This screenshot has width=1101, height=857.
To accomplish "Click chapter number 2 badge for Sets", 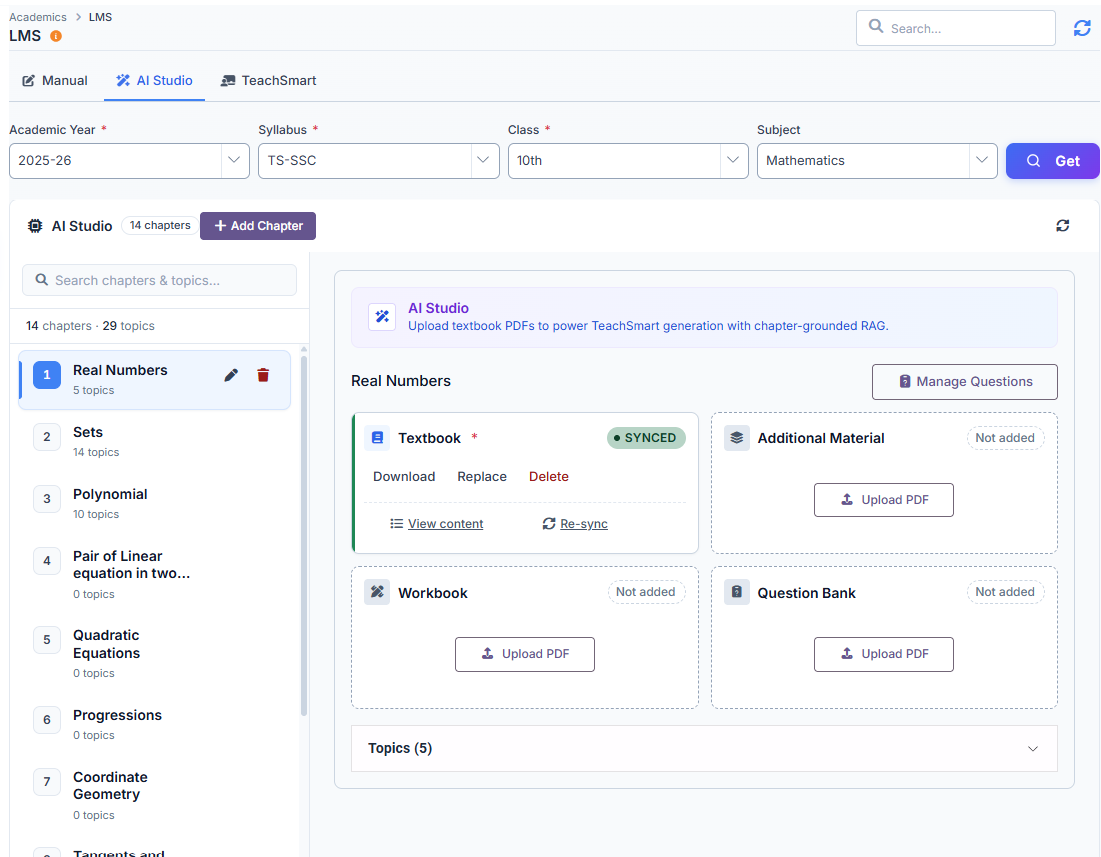I will point(47,437).
